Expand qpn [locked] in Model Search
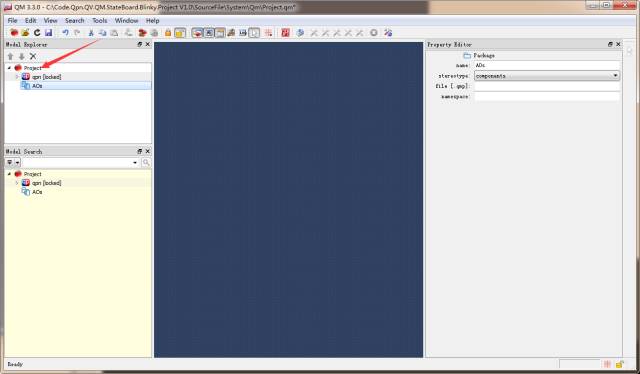Screen dimensions: 640x374 tap(17, 183)
